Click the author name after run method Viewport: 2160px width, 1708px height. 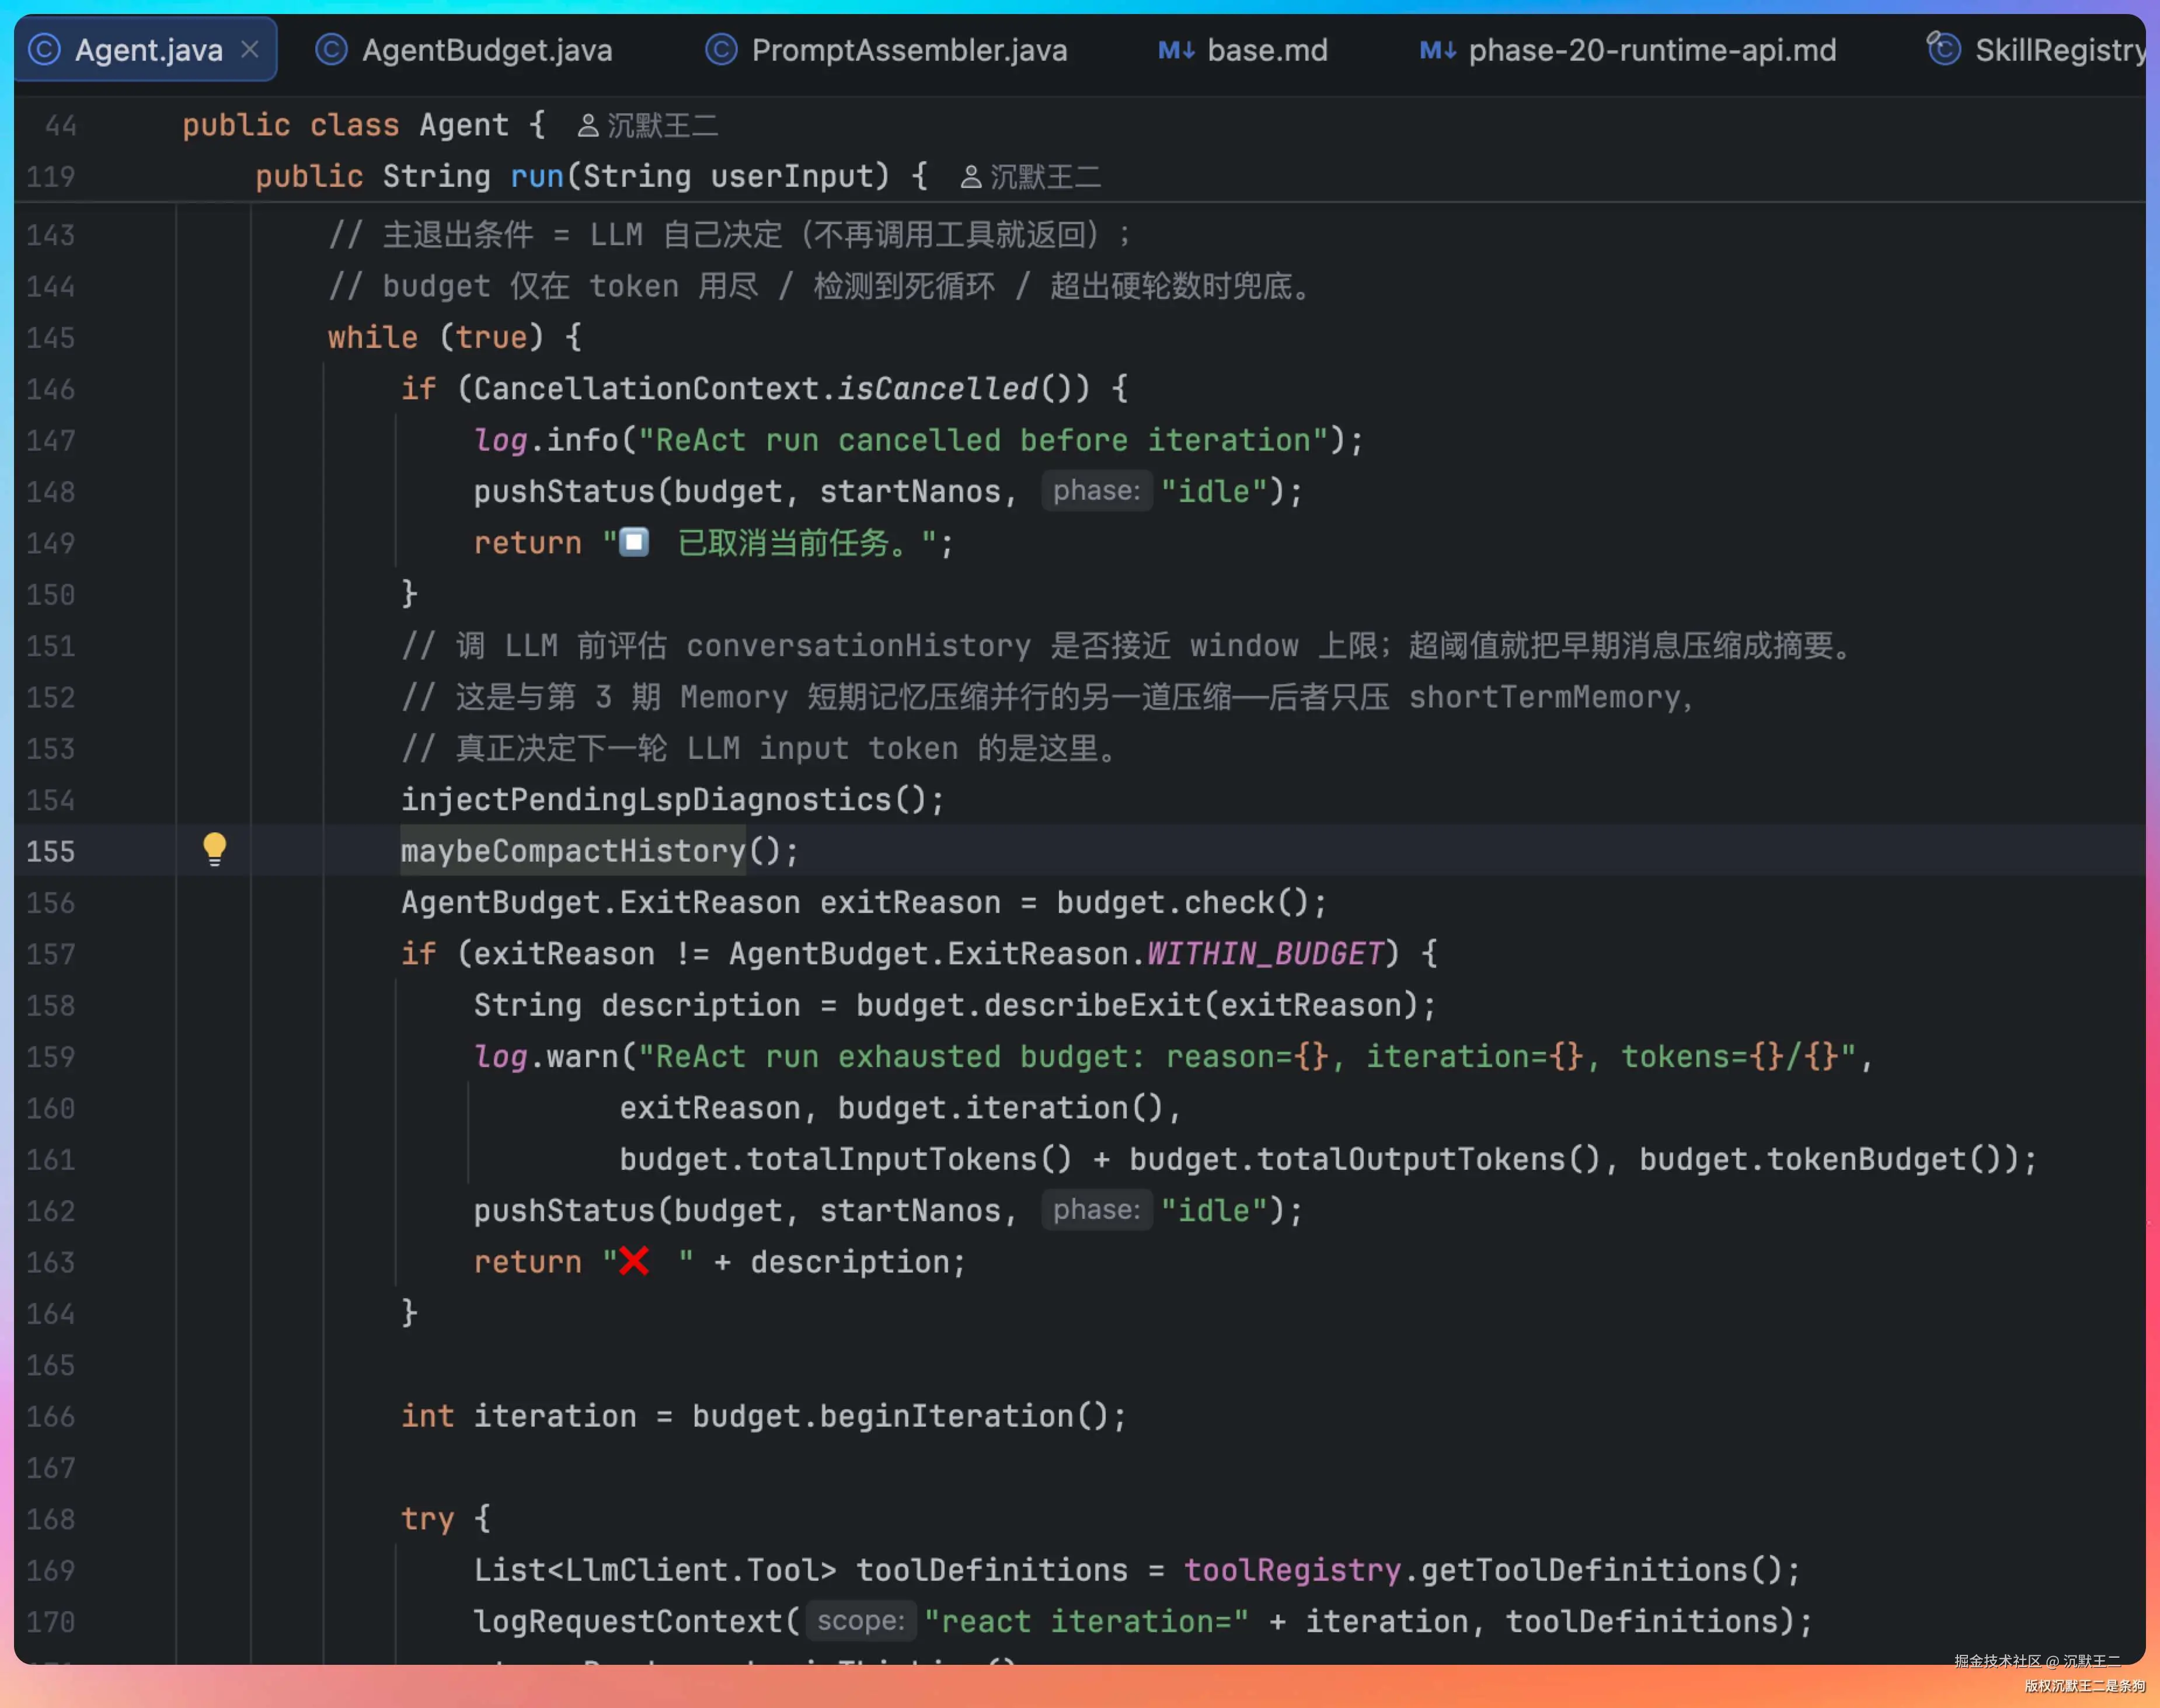tap(1045, 177)
